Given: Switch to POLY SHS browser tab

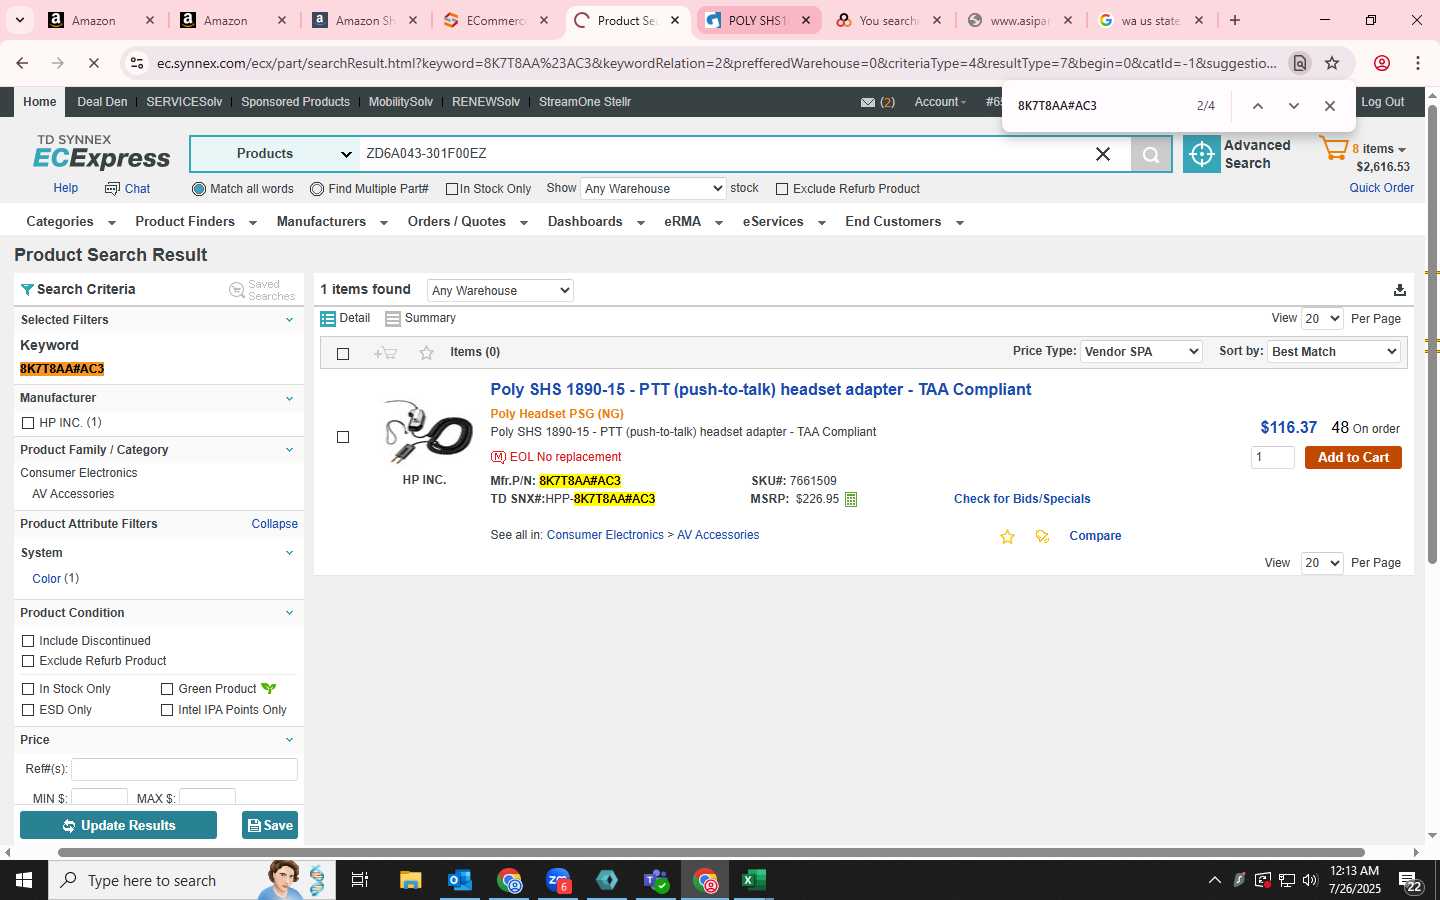Looking at the screenshot, I should click(757, 20).
